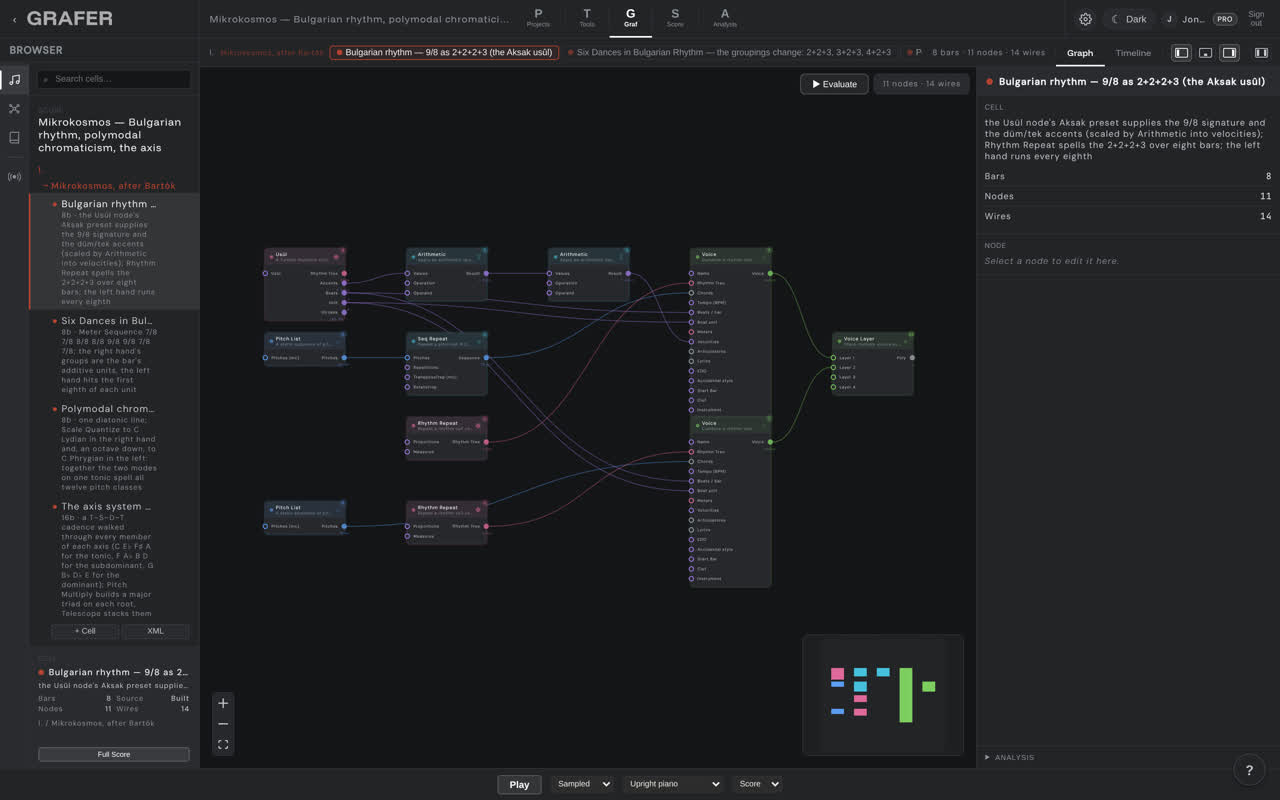
Task: Open the Timeline view tab
Action: (x=1133, y=53)
